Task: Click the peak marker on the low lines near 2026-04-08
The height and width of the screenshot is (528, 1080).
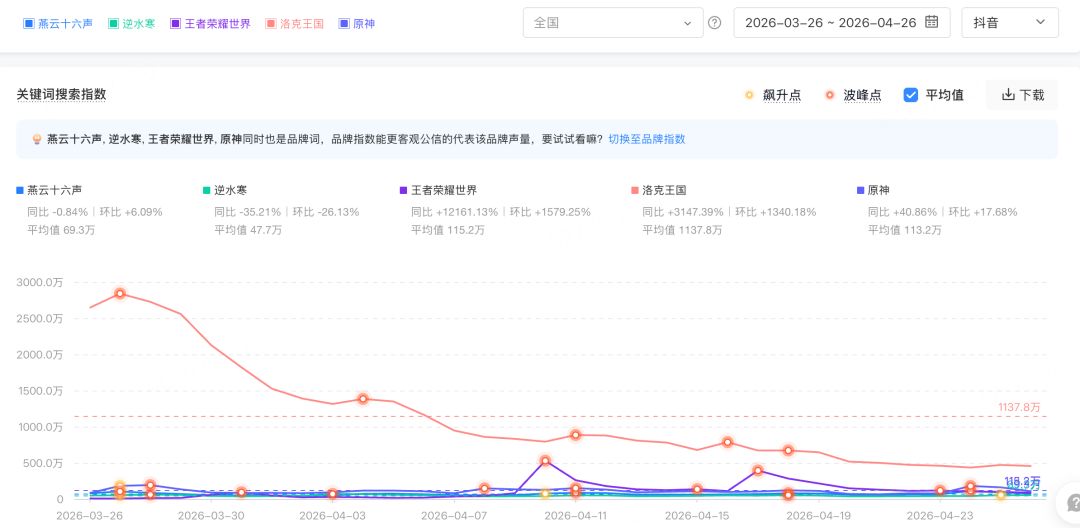Action: tap(484, 488)
